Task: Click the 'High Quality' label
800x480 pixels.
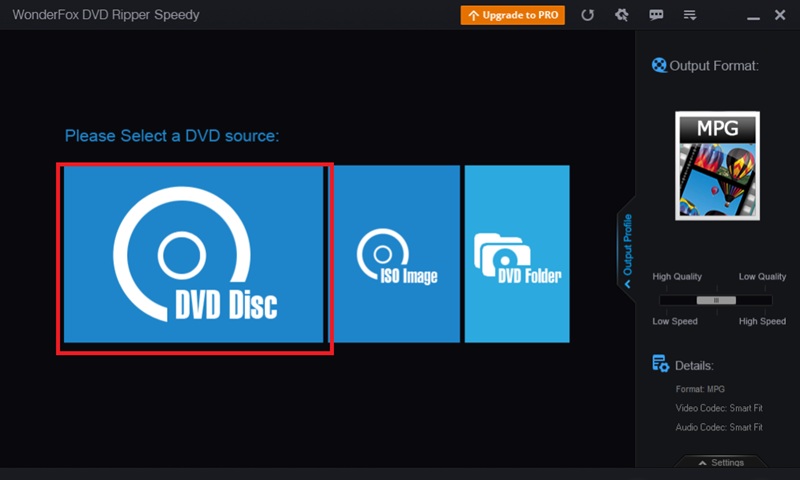Action: tap(677, 276)
